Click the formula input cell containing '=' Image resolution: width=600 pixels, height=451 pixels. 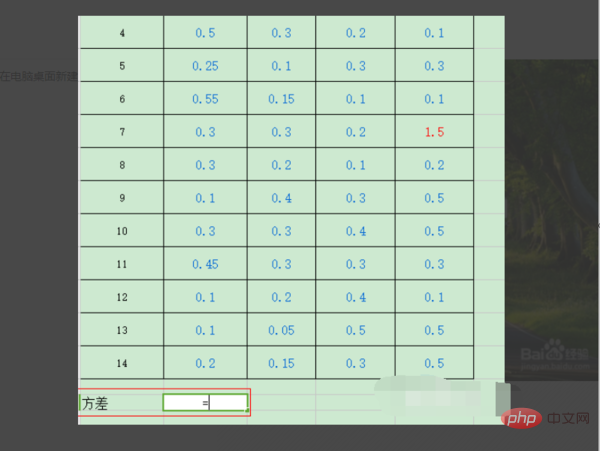tap(205, 403)
